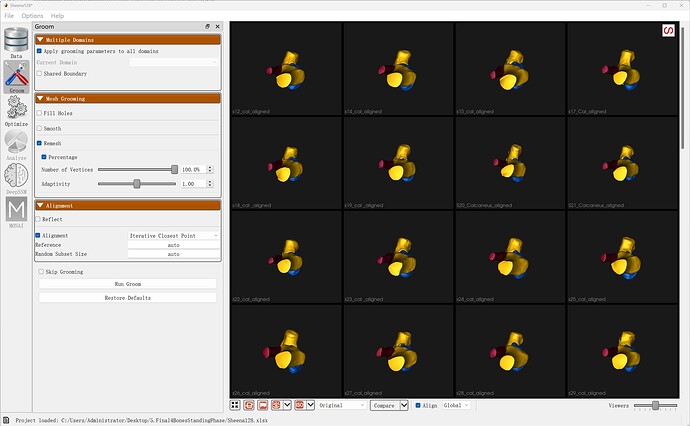Increment the Number of Vertices spinner
The width and height of the screenshot is (690, 426).
pos(210,167)
